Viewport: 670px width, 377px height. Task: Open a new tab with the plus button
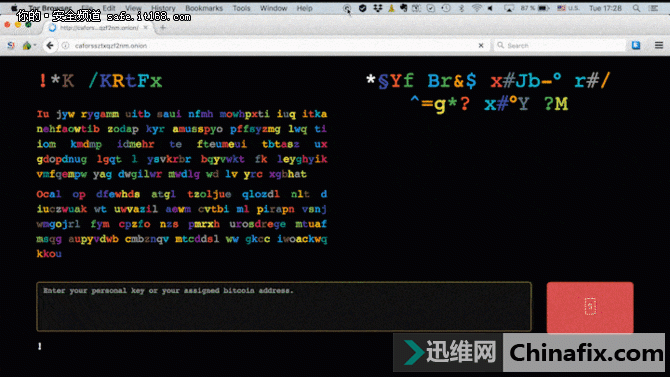point(162,27)
